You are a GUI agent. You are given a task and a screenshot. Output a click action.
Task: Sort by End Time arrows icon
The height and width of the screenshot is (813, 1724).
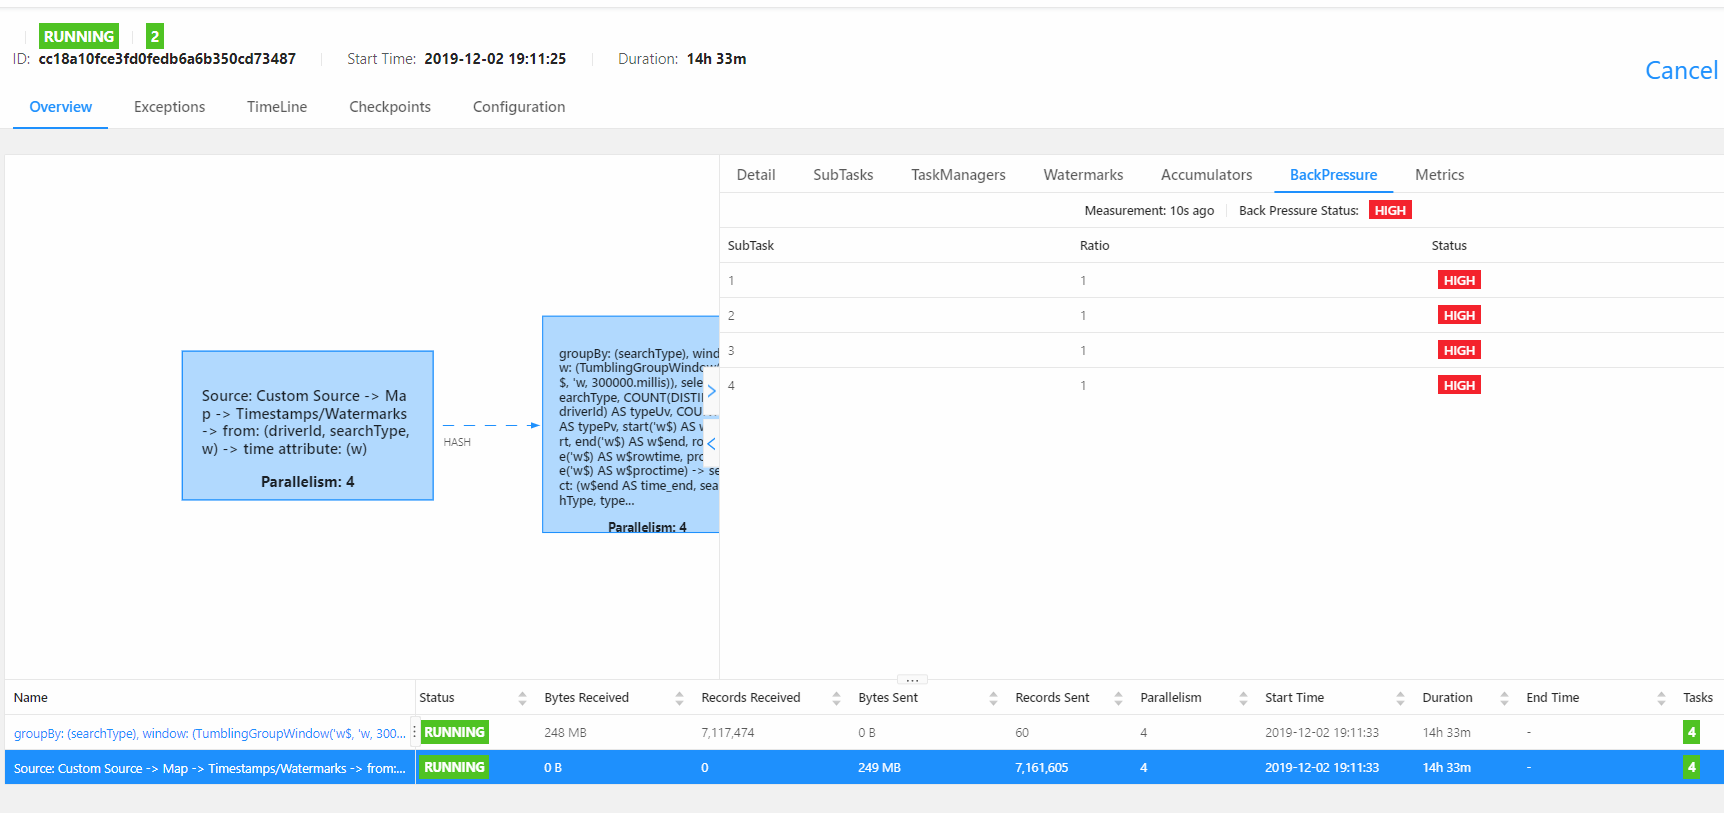pos(1661,698)
